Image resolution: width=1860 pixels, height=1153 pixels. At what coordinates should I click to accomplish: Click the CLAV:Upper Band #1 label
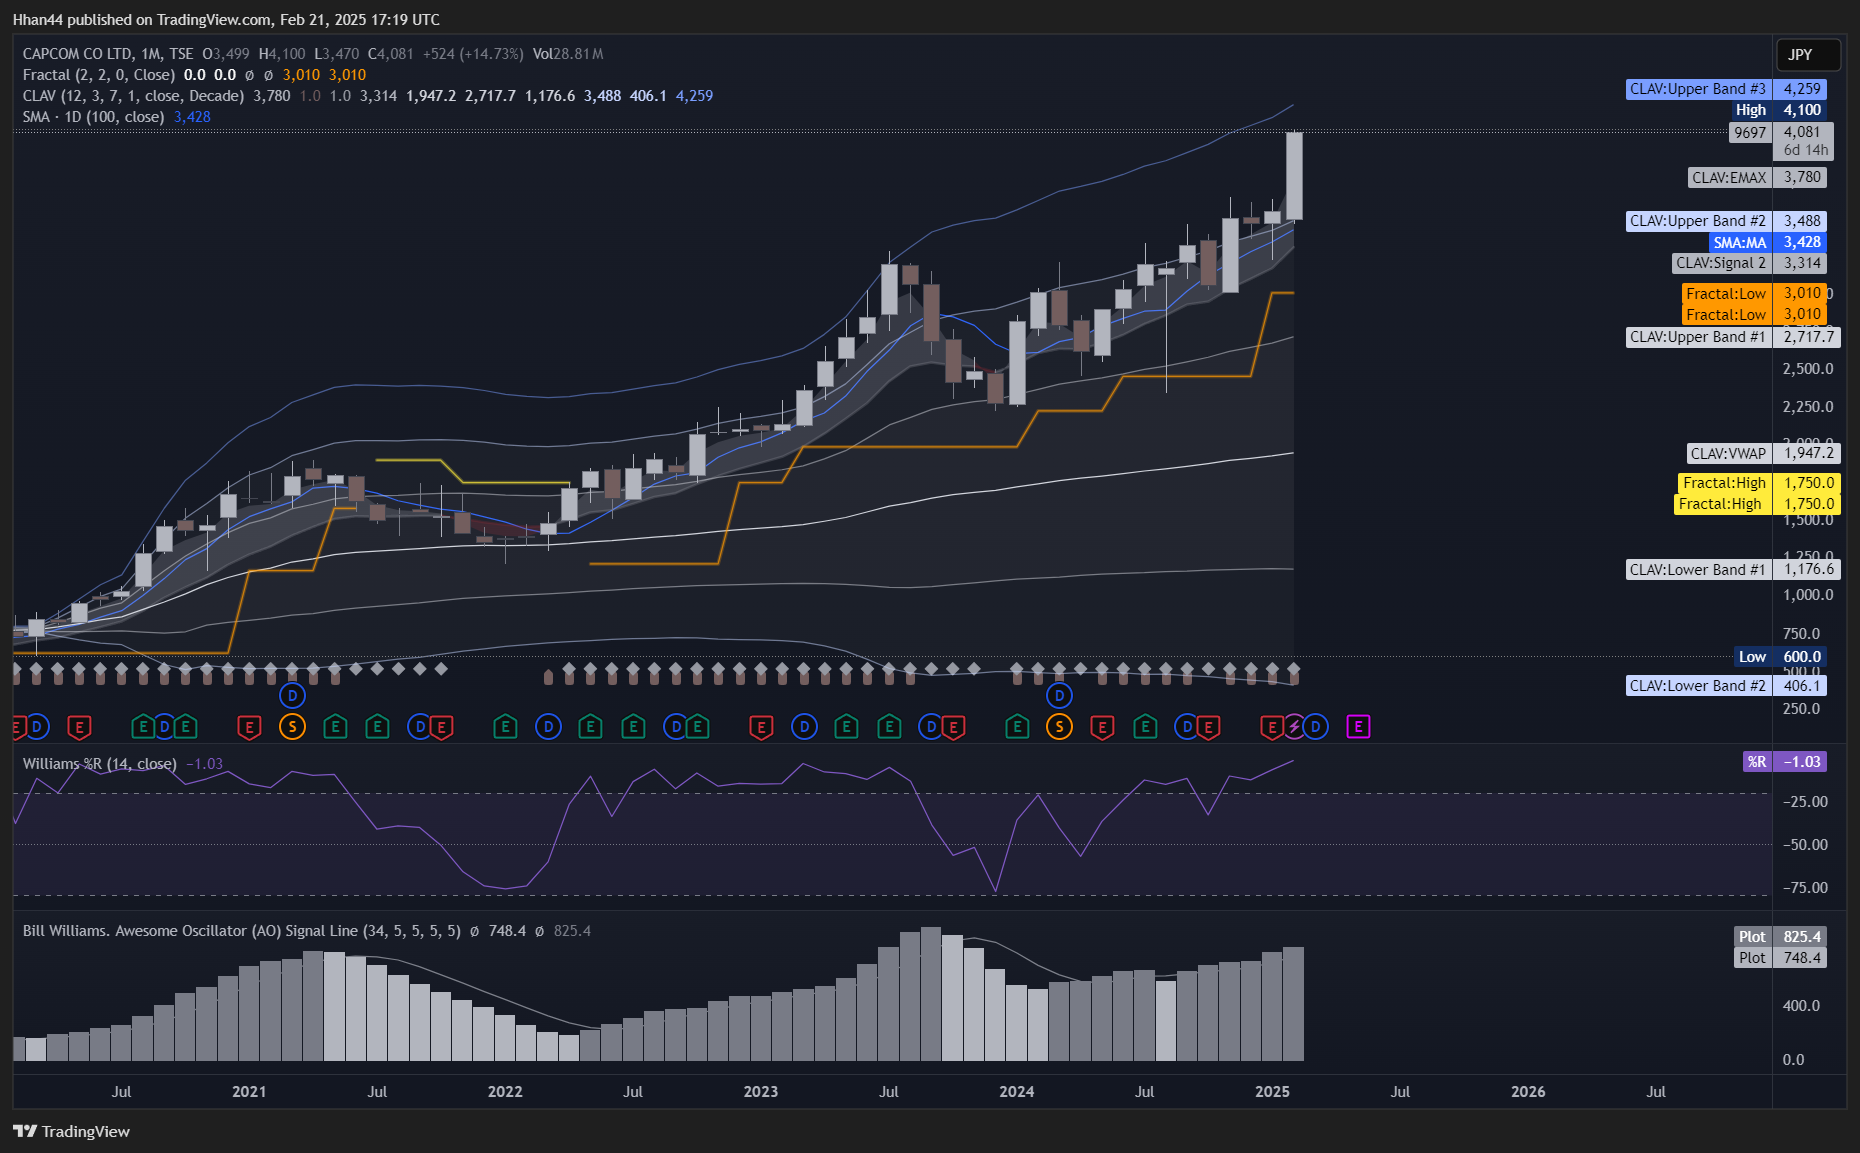point(1733,337)
